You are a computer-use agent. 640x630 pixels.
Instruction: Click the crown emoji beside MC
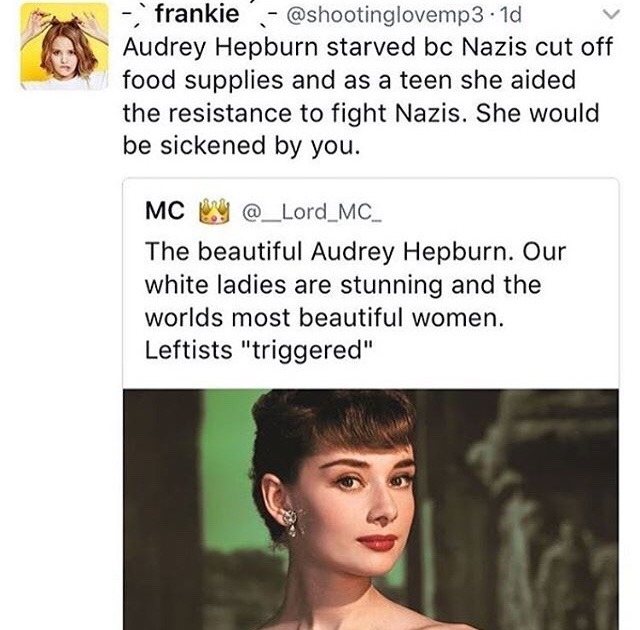(210, 214)
